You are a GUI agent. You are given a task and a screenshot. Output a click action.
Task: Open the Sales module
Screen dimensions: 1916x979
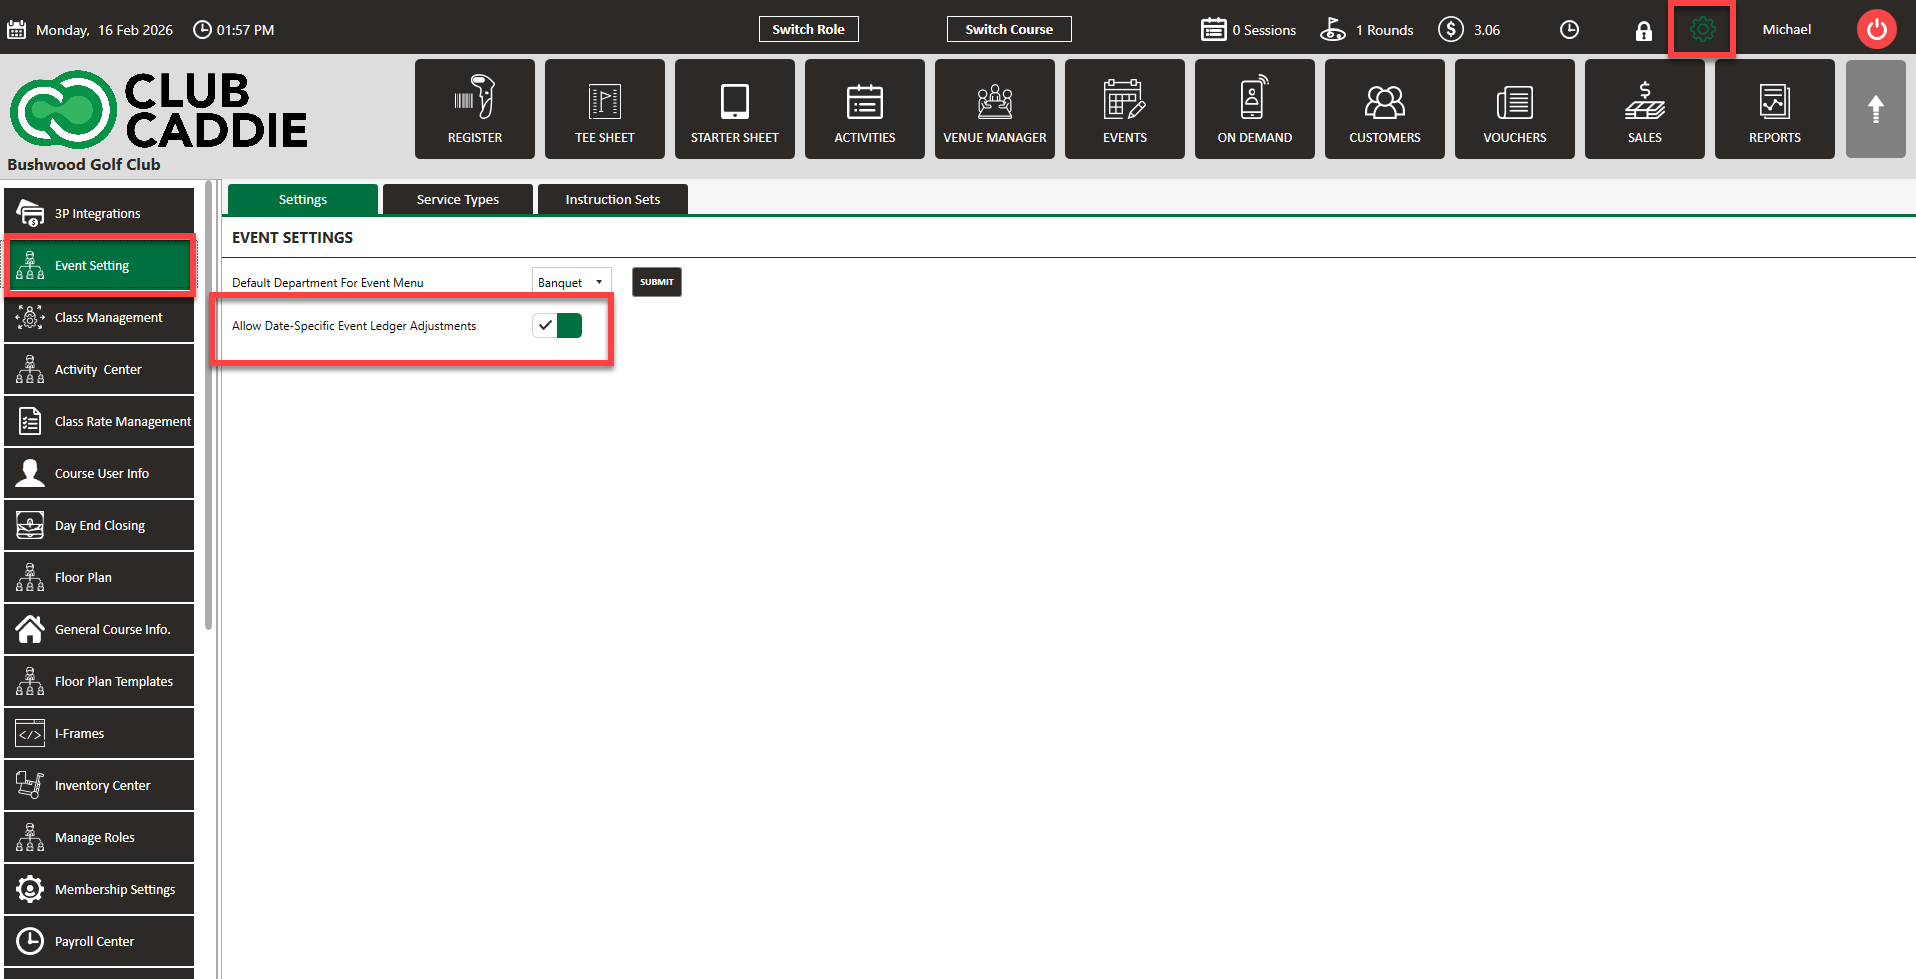[1644, 109]
